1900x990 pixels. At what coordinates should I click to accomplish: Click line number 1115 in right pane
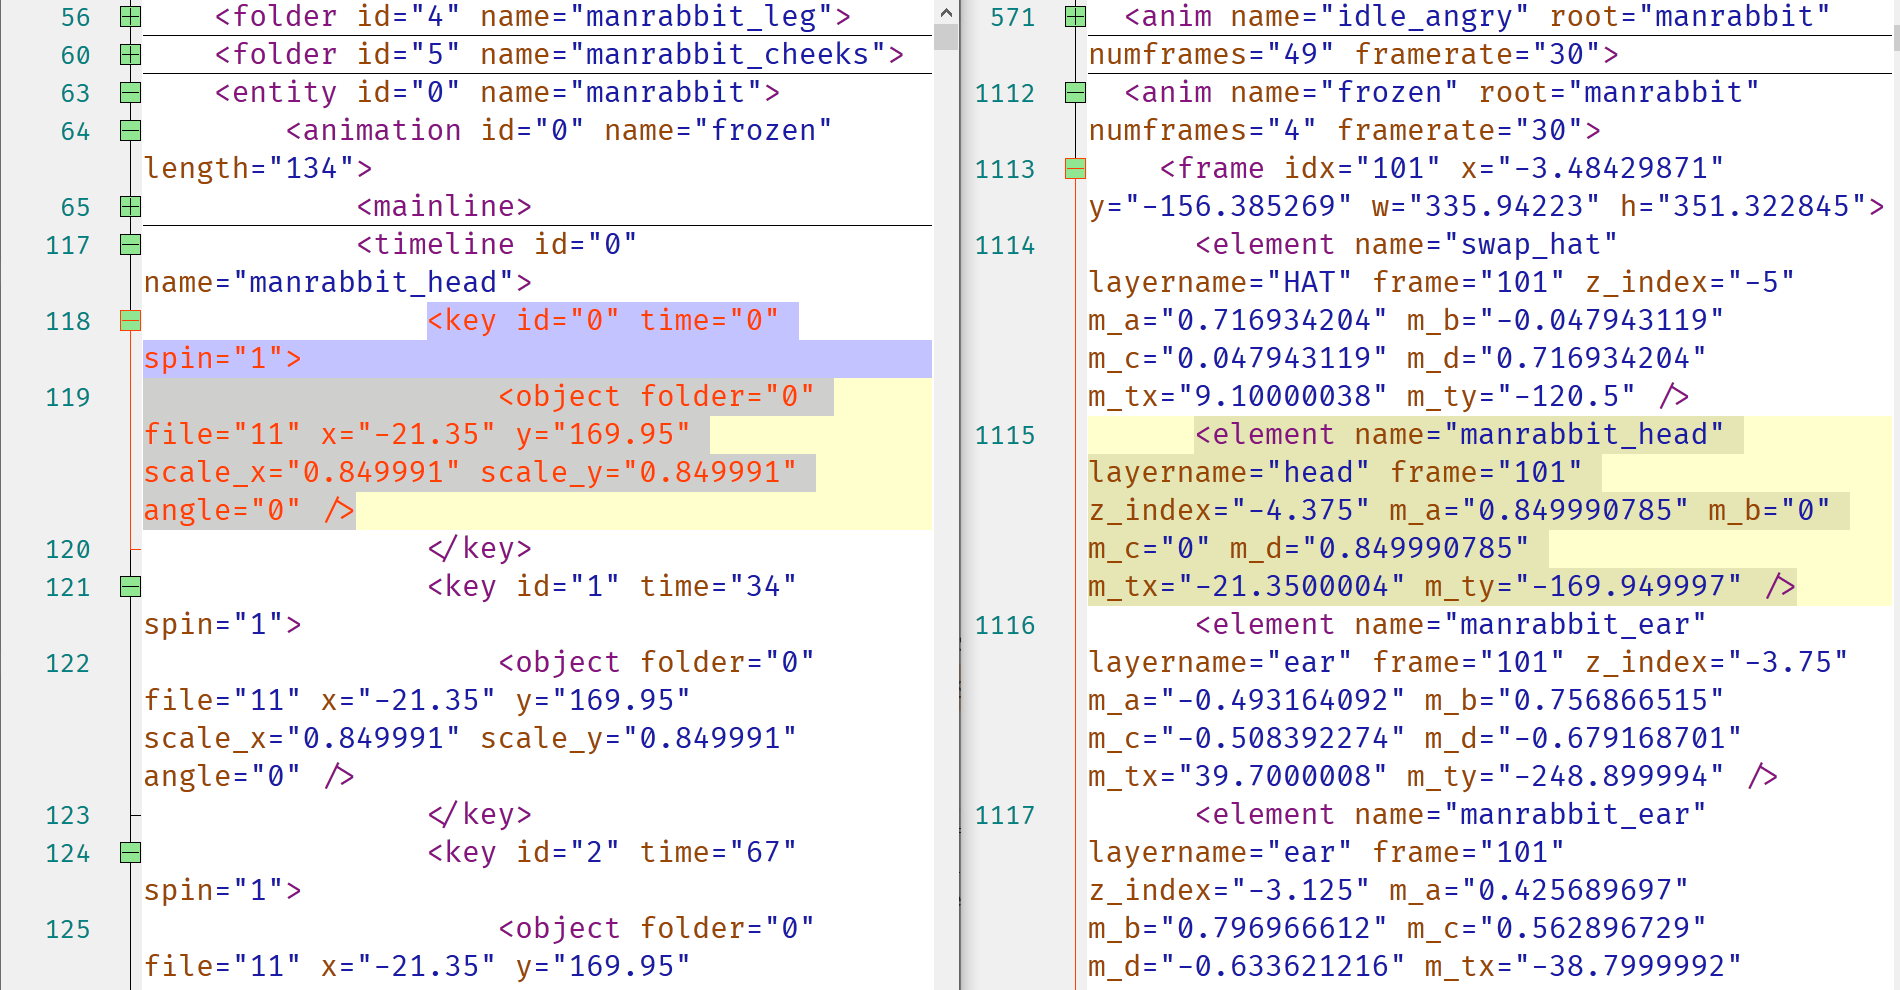coord(1004,436)
